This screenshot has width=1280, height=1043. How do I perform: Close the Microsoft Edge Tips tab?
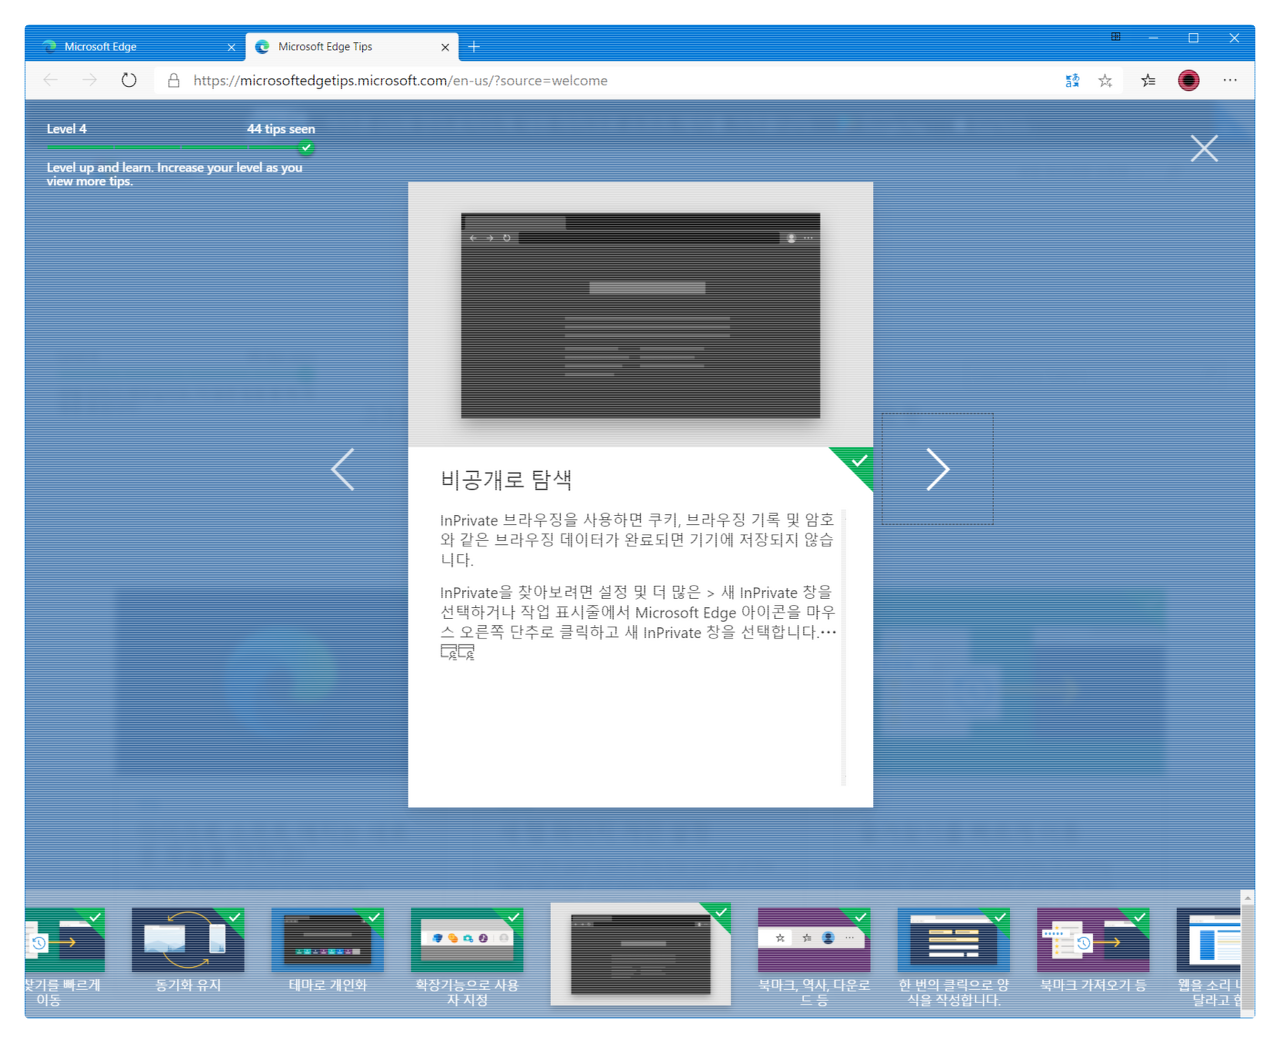(x=445, y=47)
